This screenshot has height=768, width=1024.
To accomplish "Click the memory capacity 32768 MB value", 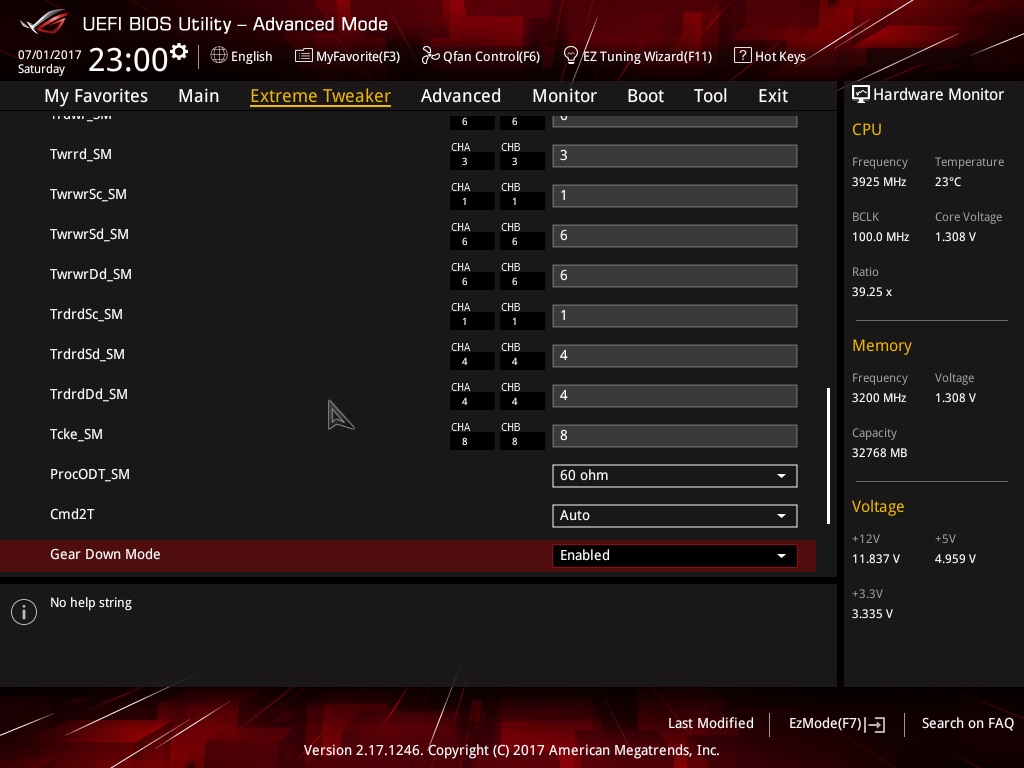I will pos(879,453).
